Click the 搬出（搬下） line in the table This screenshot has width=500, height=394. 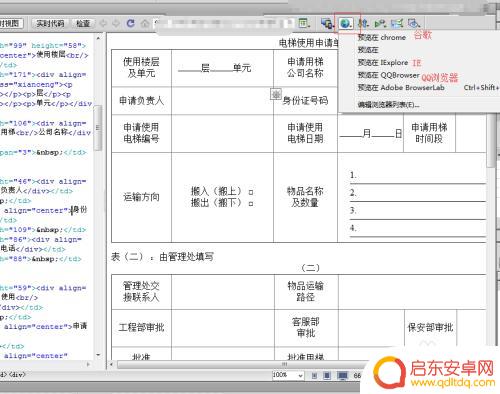click(222, 203)
